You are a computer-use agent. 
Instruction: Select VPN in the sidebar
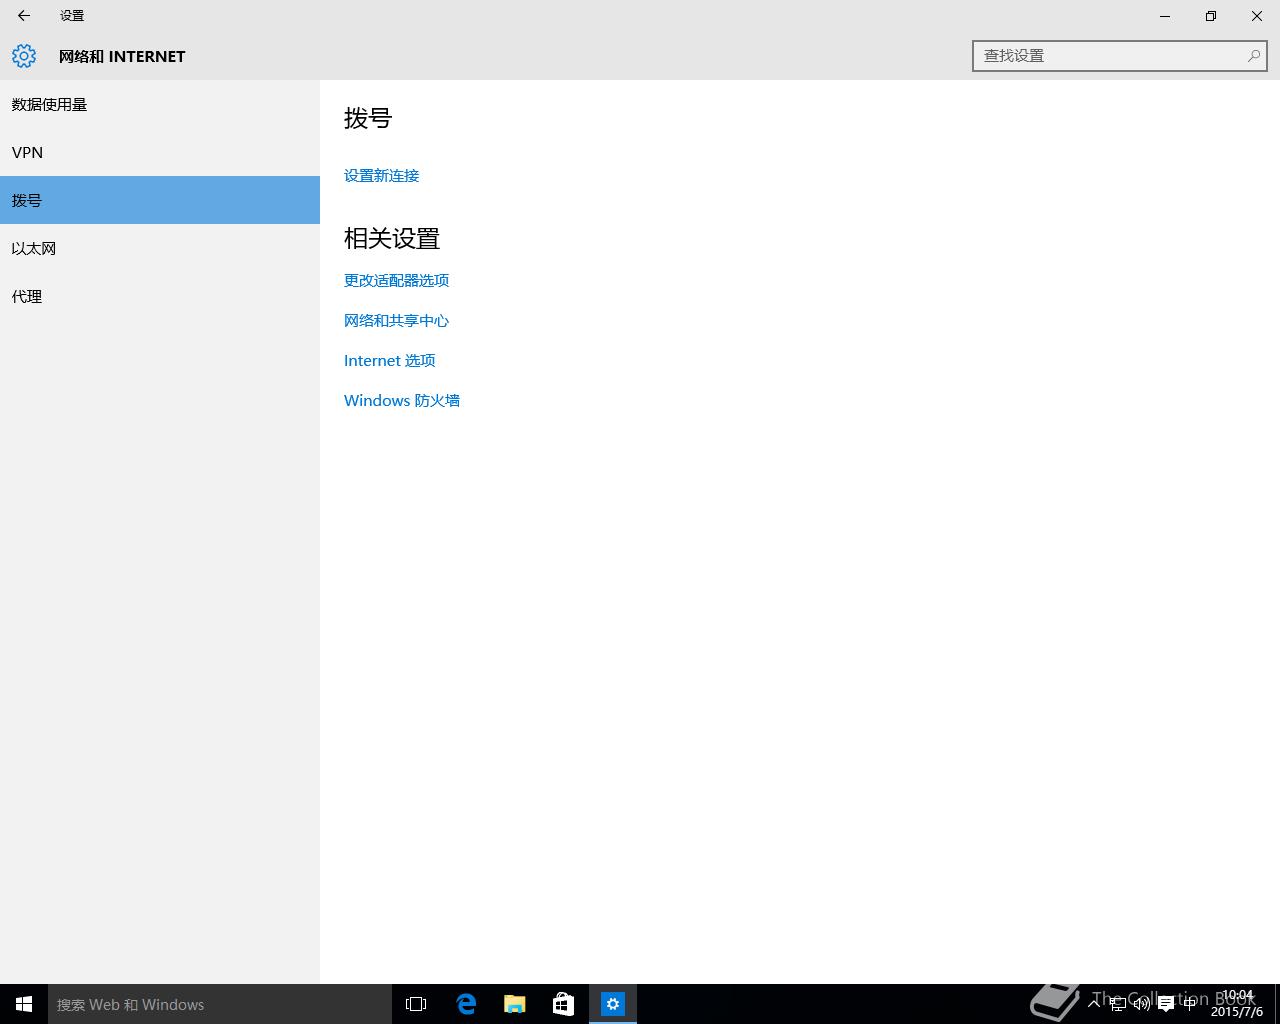point(160,152)
